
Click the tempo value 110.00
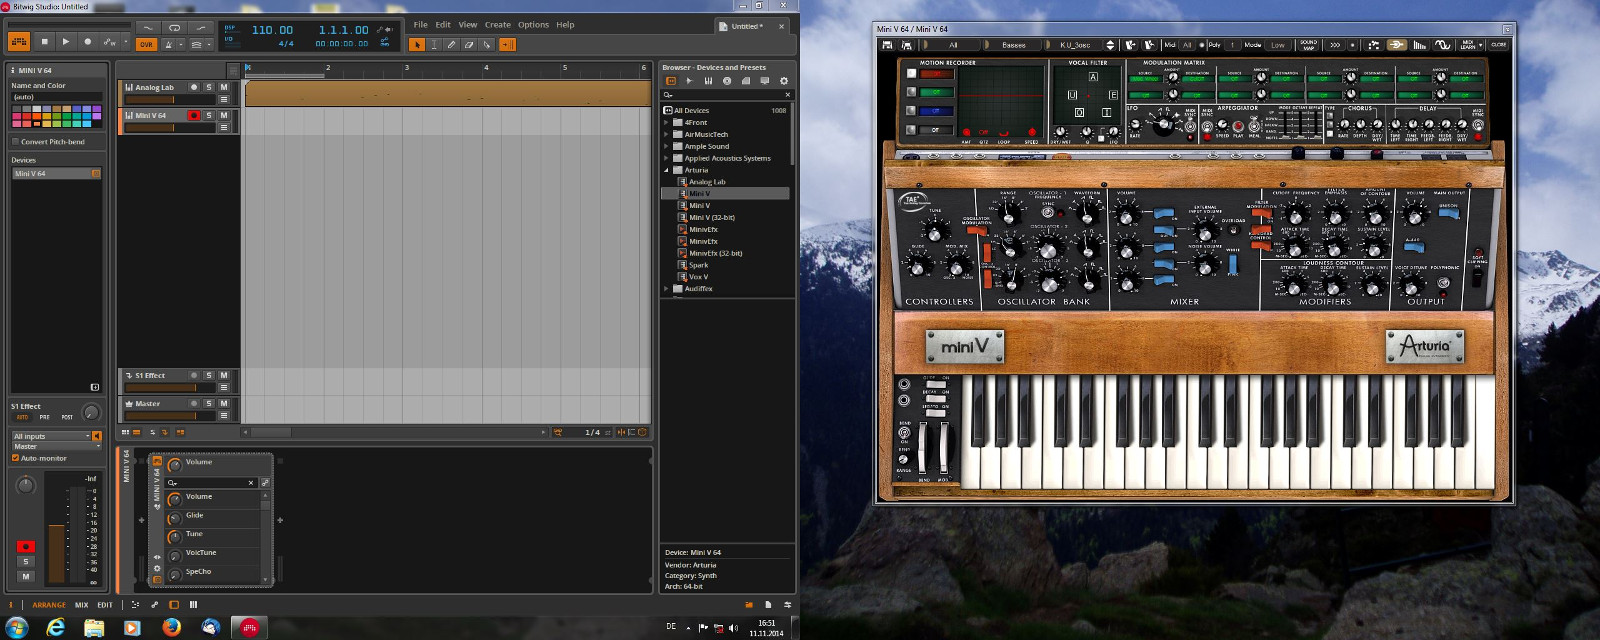[272, 30]
